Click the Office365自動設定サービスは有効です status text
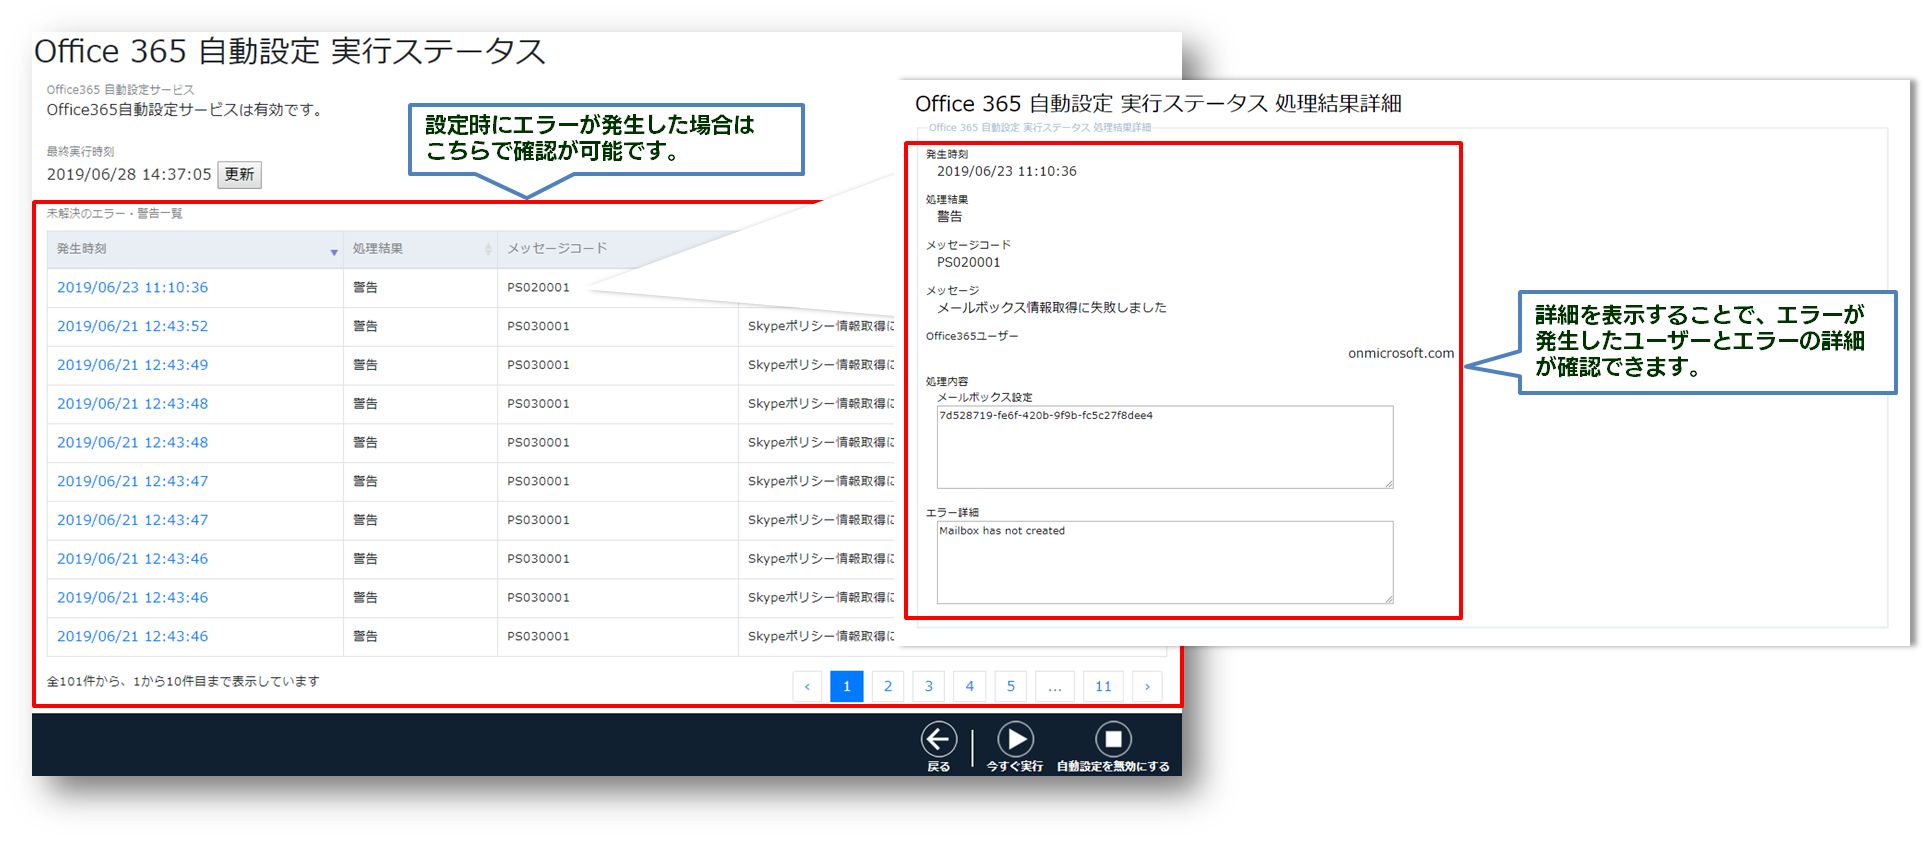 point(185,110)
